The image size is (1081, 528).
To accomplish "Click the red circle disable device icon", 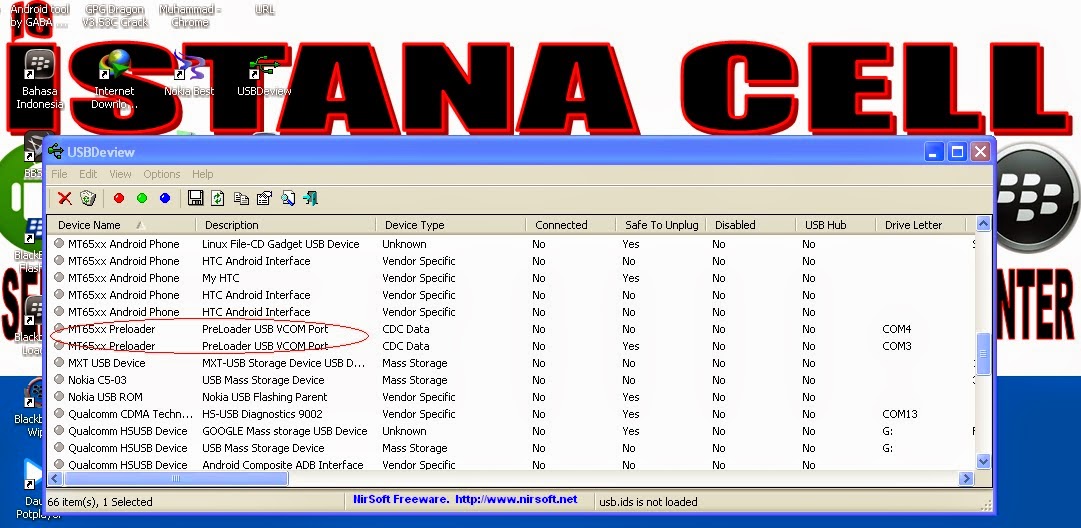I will coord(119,199).
